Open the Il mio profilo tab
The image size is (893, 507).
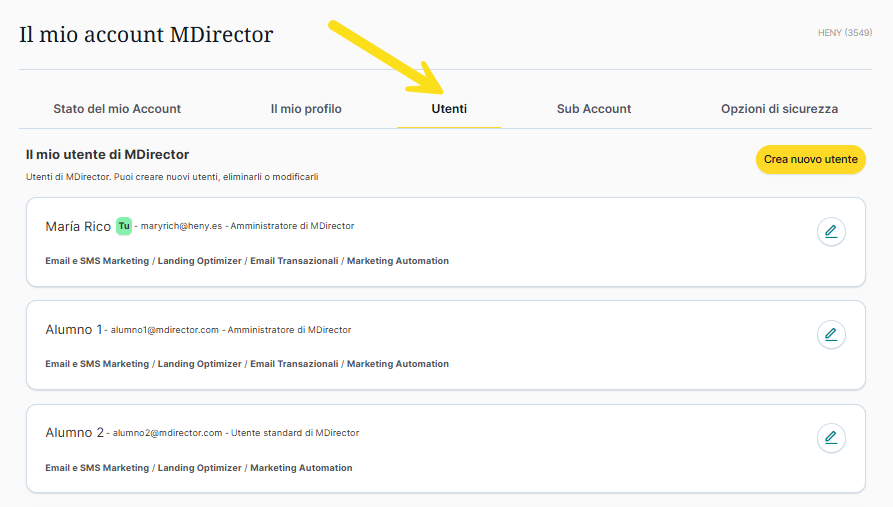[x=306, y=109]
